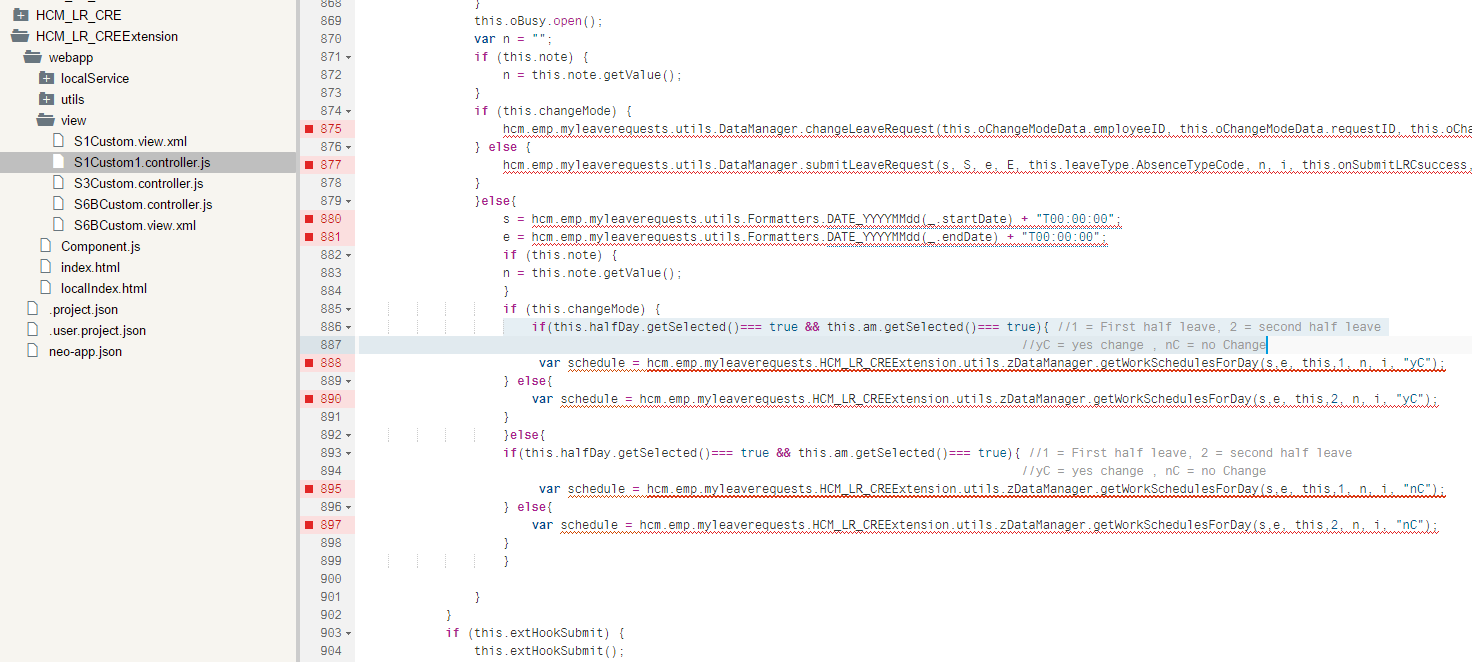Collapse the code block at line 903
1472x662 pixels.
[348, 634]
